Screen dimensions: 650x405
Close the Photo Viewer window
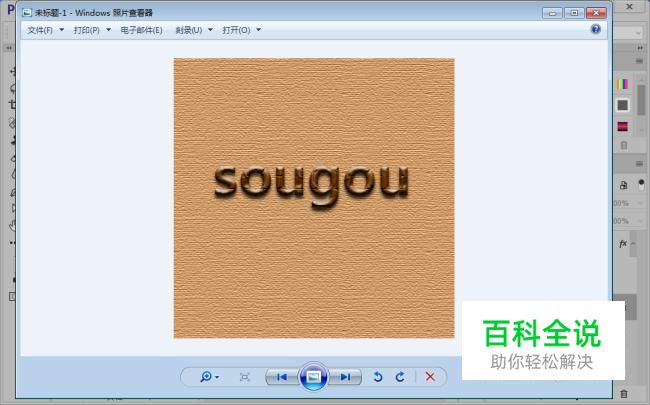596,13
